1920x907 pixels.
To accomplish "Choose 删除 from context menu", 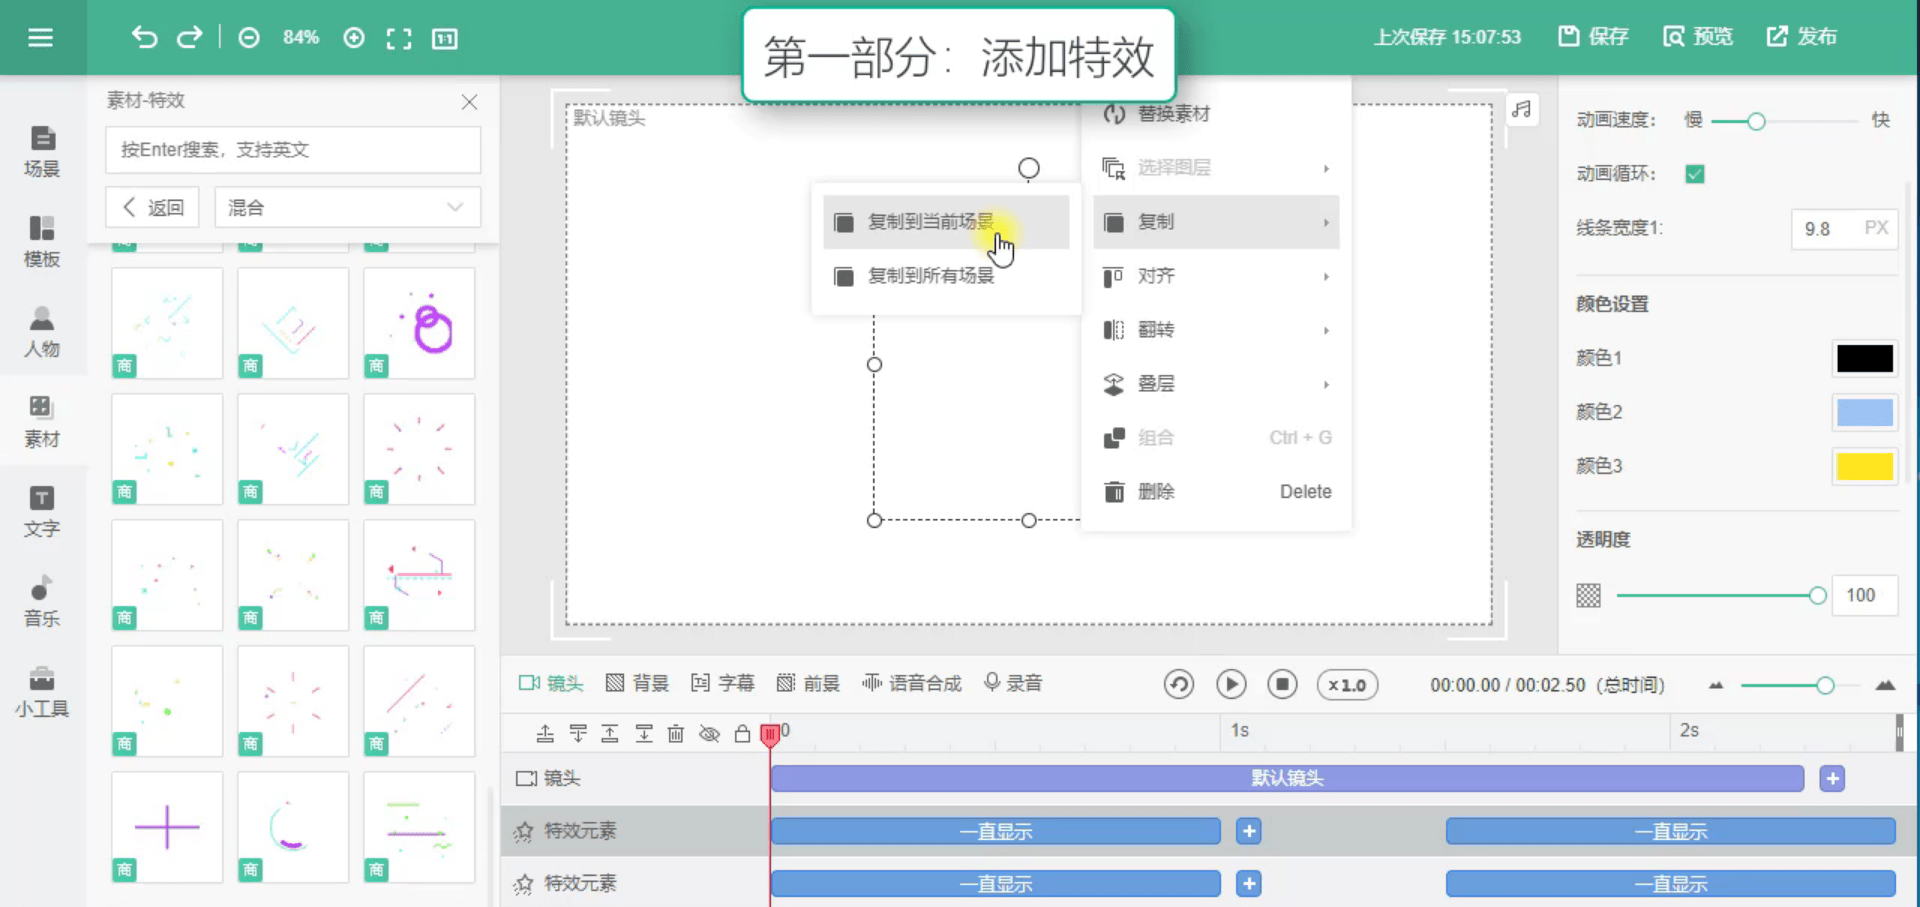I will click(x=1216, y=492).
